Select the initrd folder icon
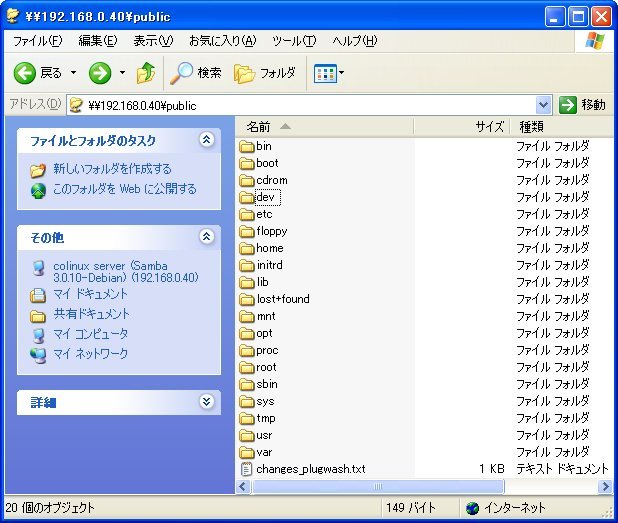This screenshot has width=618, height=523. point(247,266)
